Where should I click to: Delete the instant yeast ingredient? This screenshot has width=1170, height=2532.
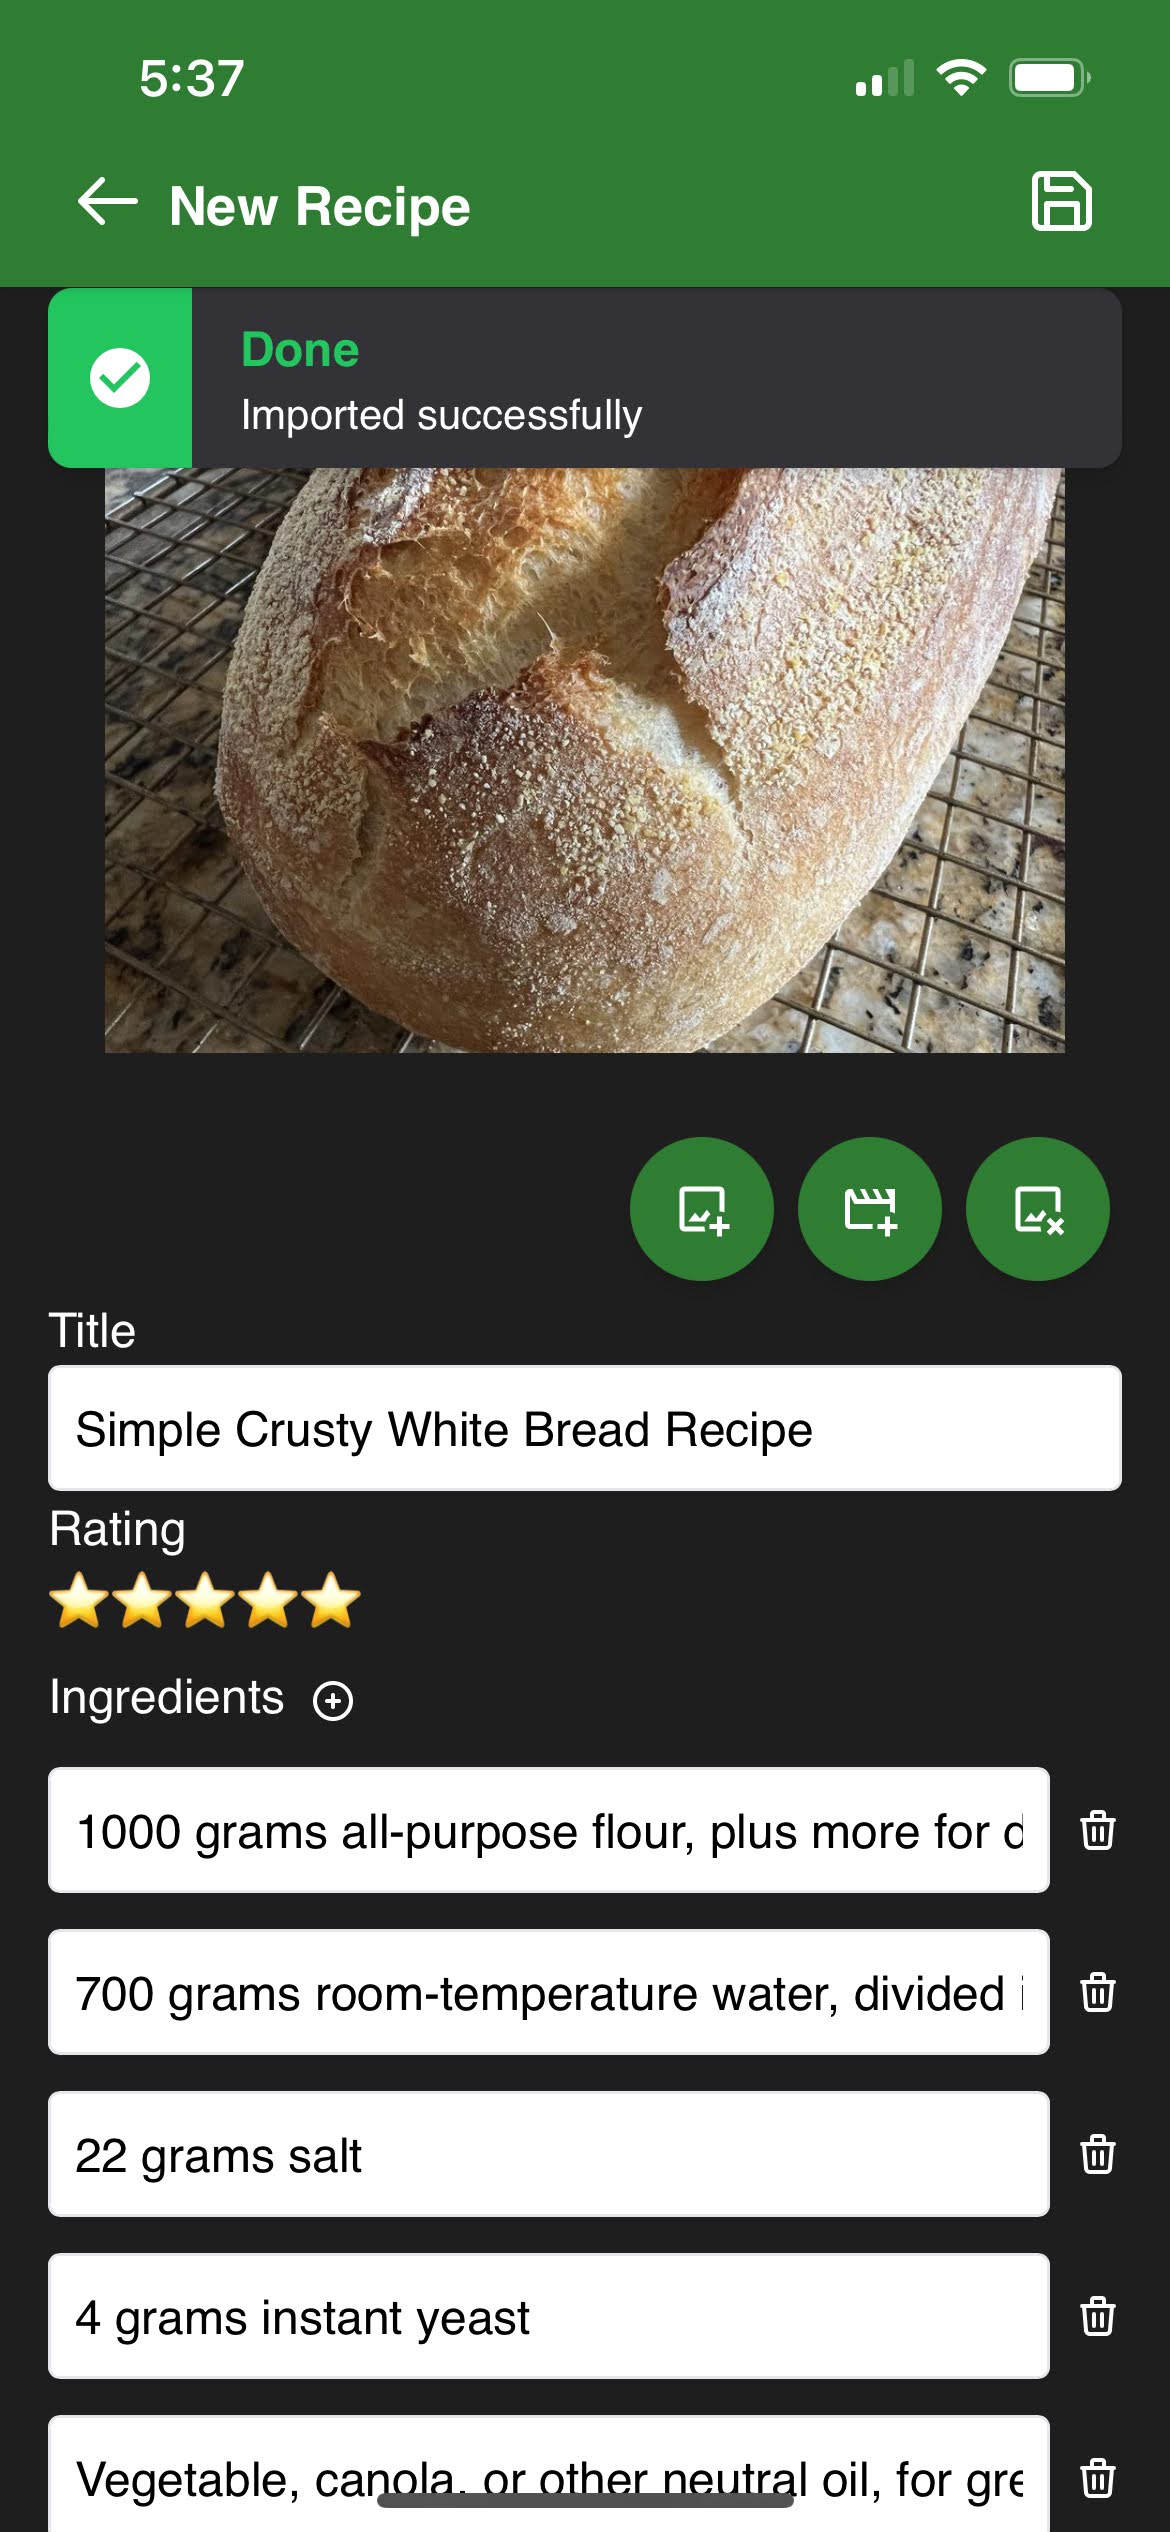[x=1098, y=2316]
